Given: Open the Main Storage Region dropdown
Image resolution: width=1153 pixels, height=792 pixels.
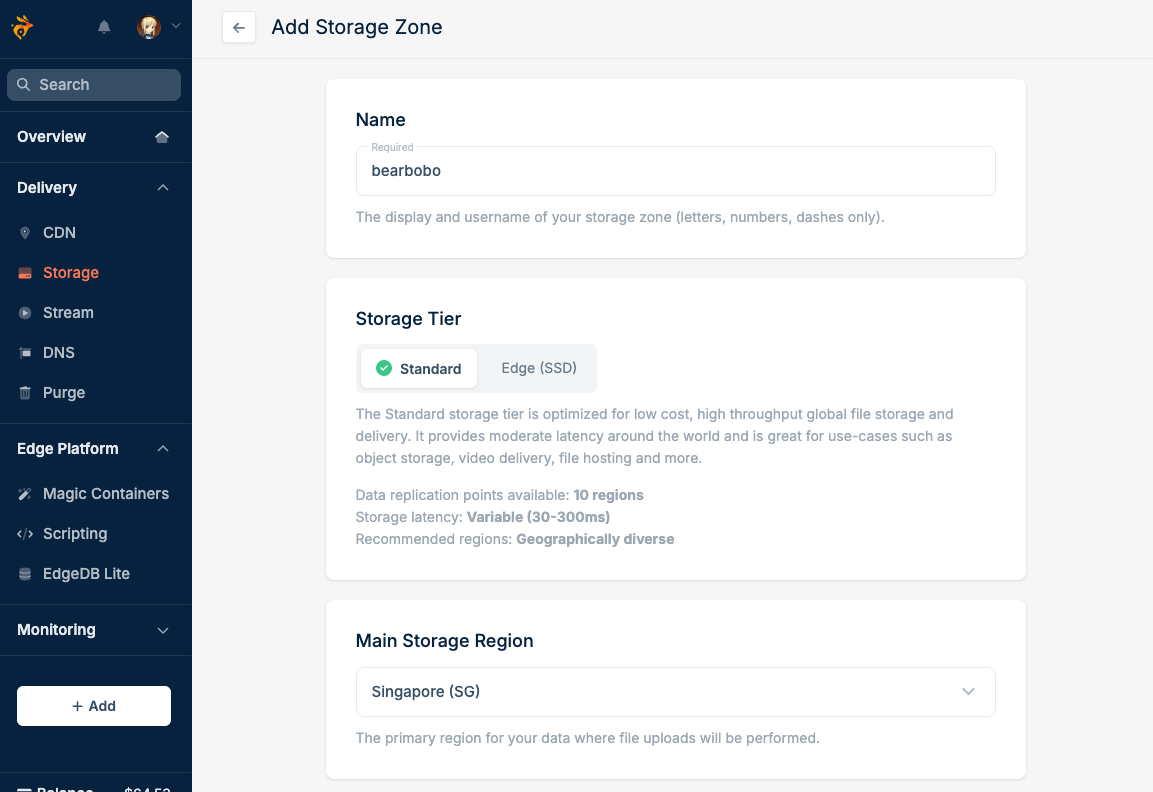Looking at the screenshot, I should (675, 692).
